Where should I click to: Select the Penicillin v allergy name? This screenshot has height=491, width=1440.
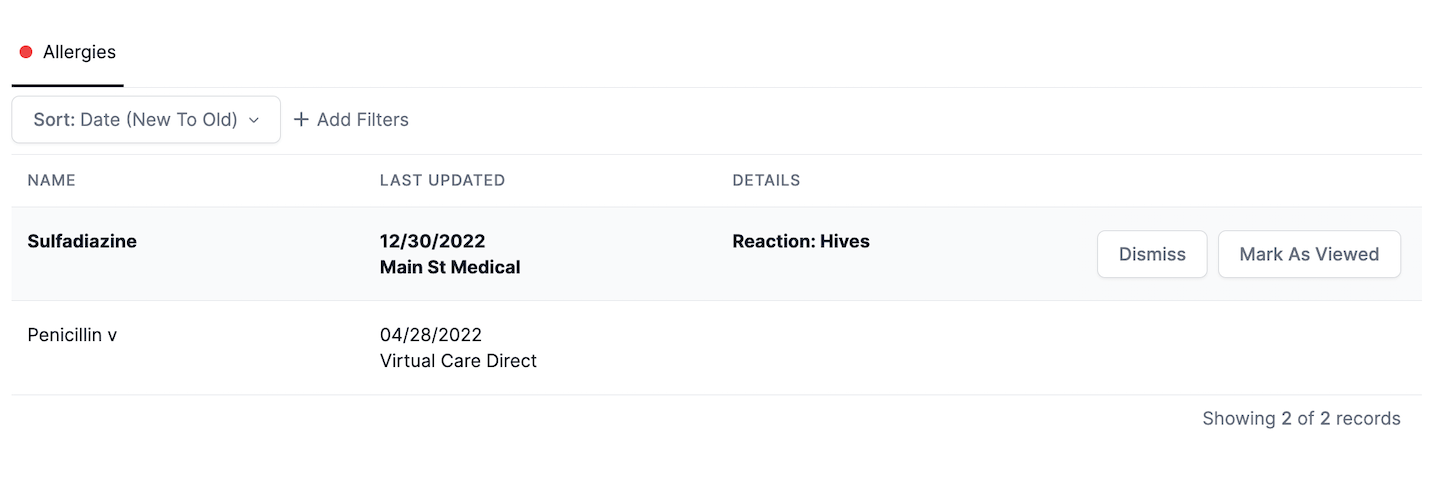[72, 335]
